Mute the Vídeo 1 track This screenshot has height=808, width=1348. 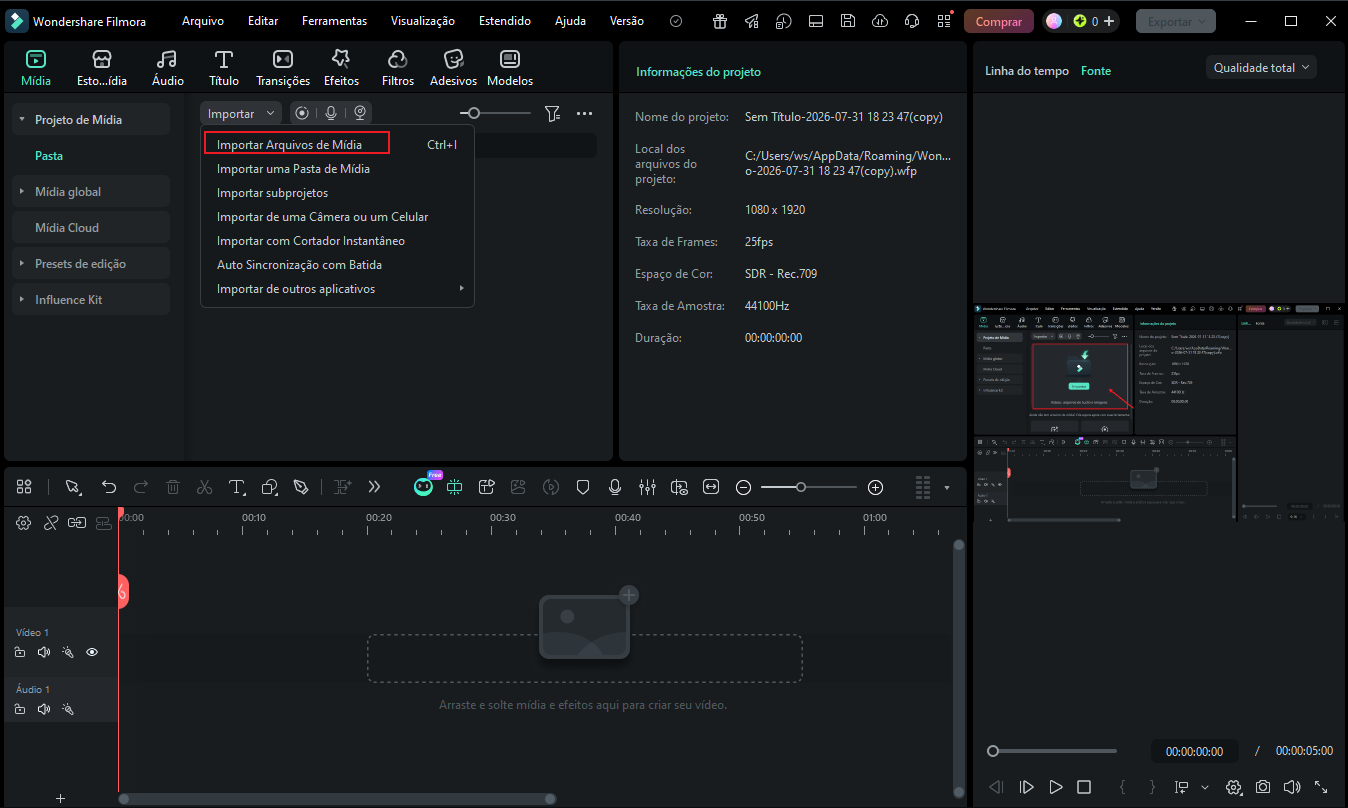pyautogui.click(x=44, y=652)
